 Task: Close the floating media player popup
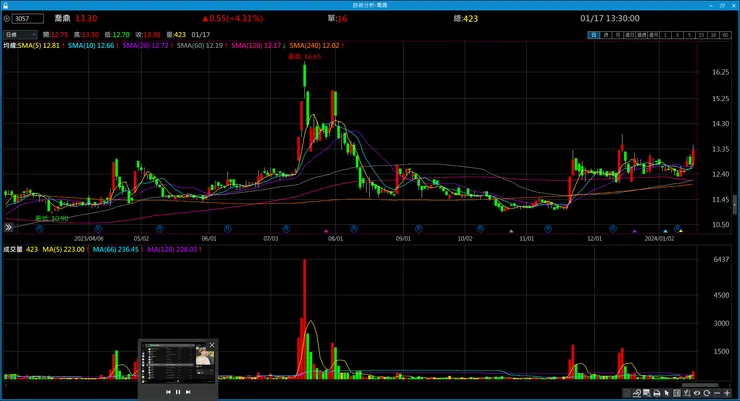click(212, 345)
